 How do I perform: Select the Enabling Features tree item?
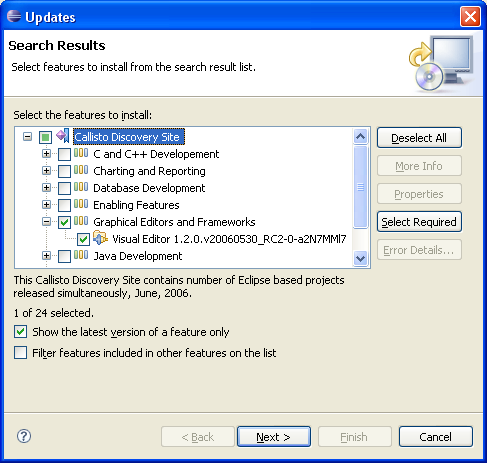click(136, 205)
